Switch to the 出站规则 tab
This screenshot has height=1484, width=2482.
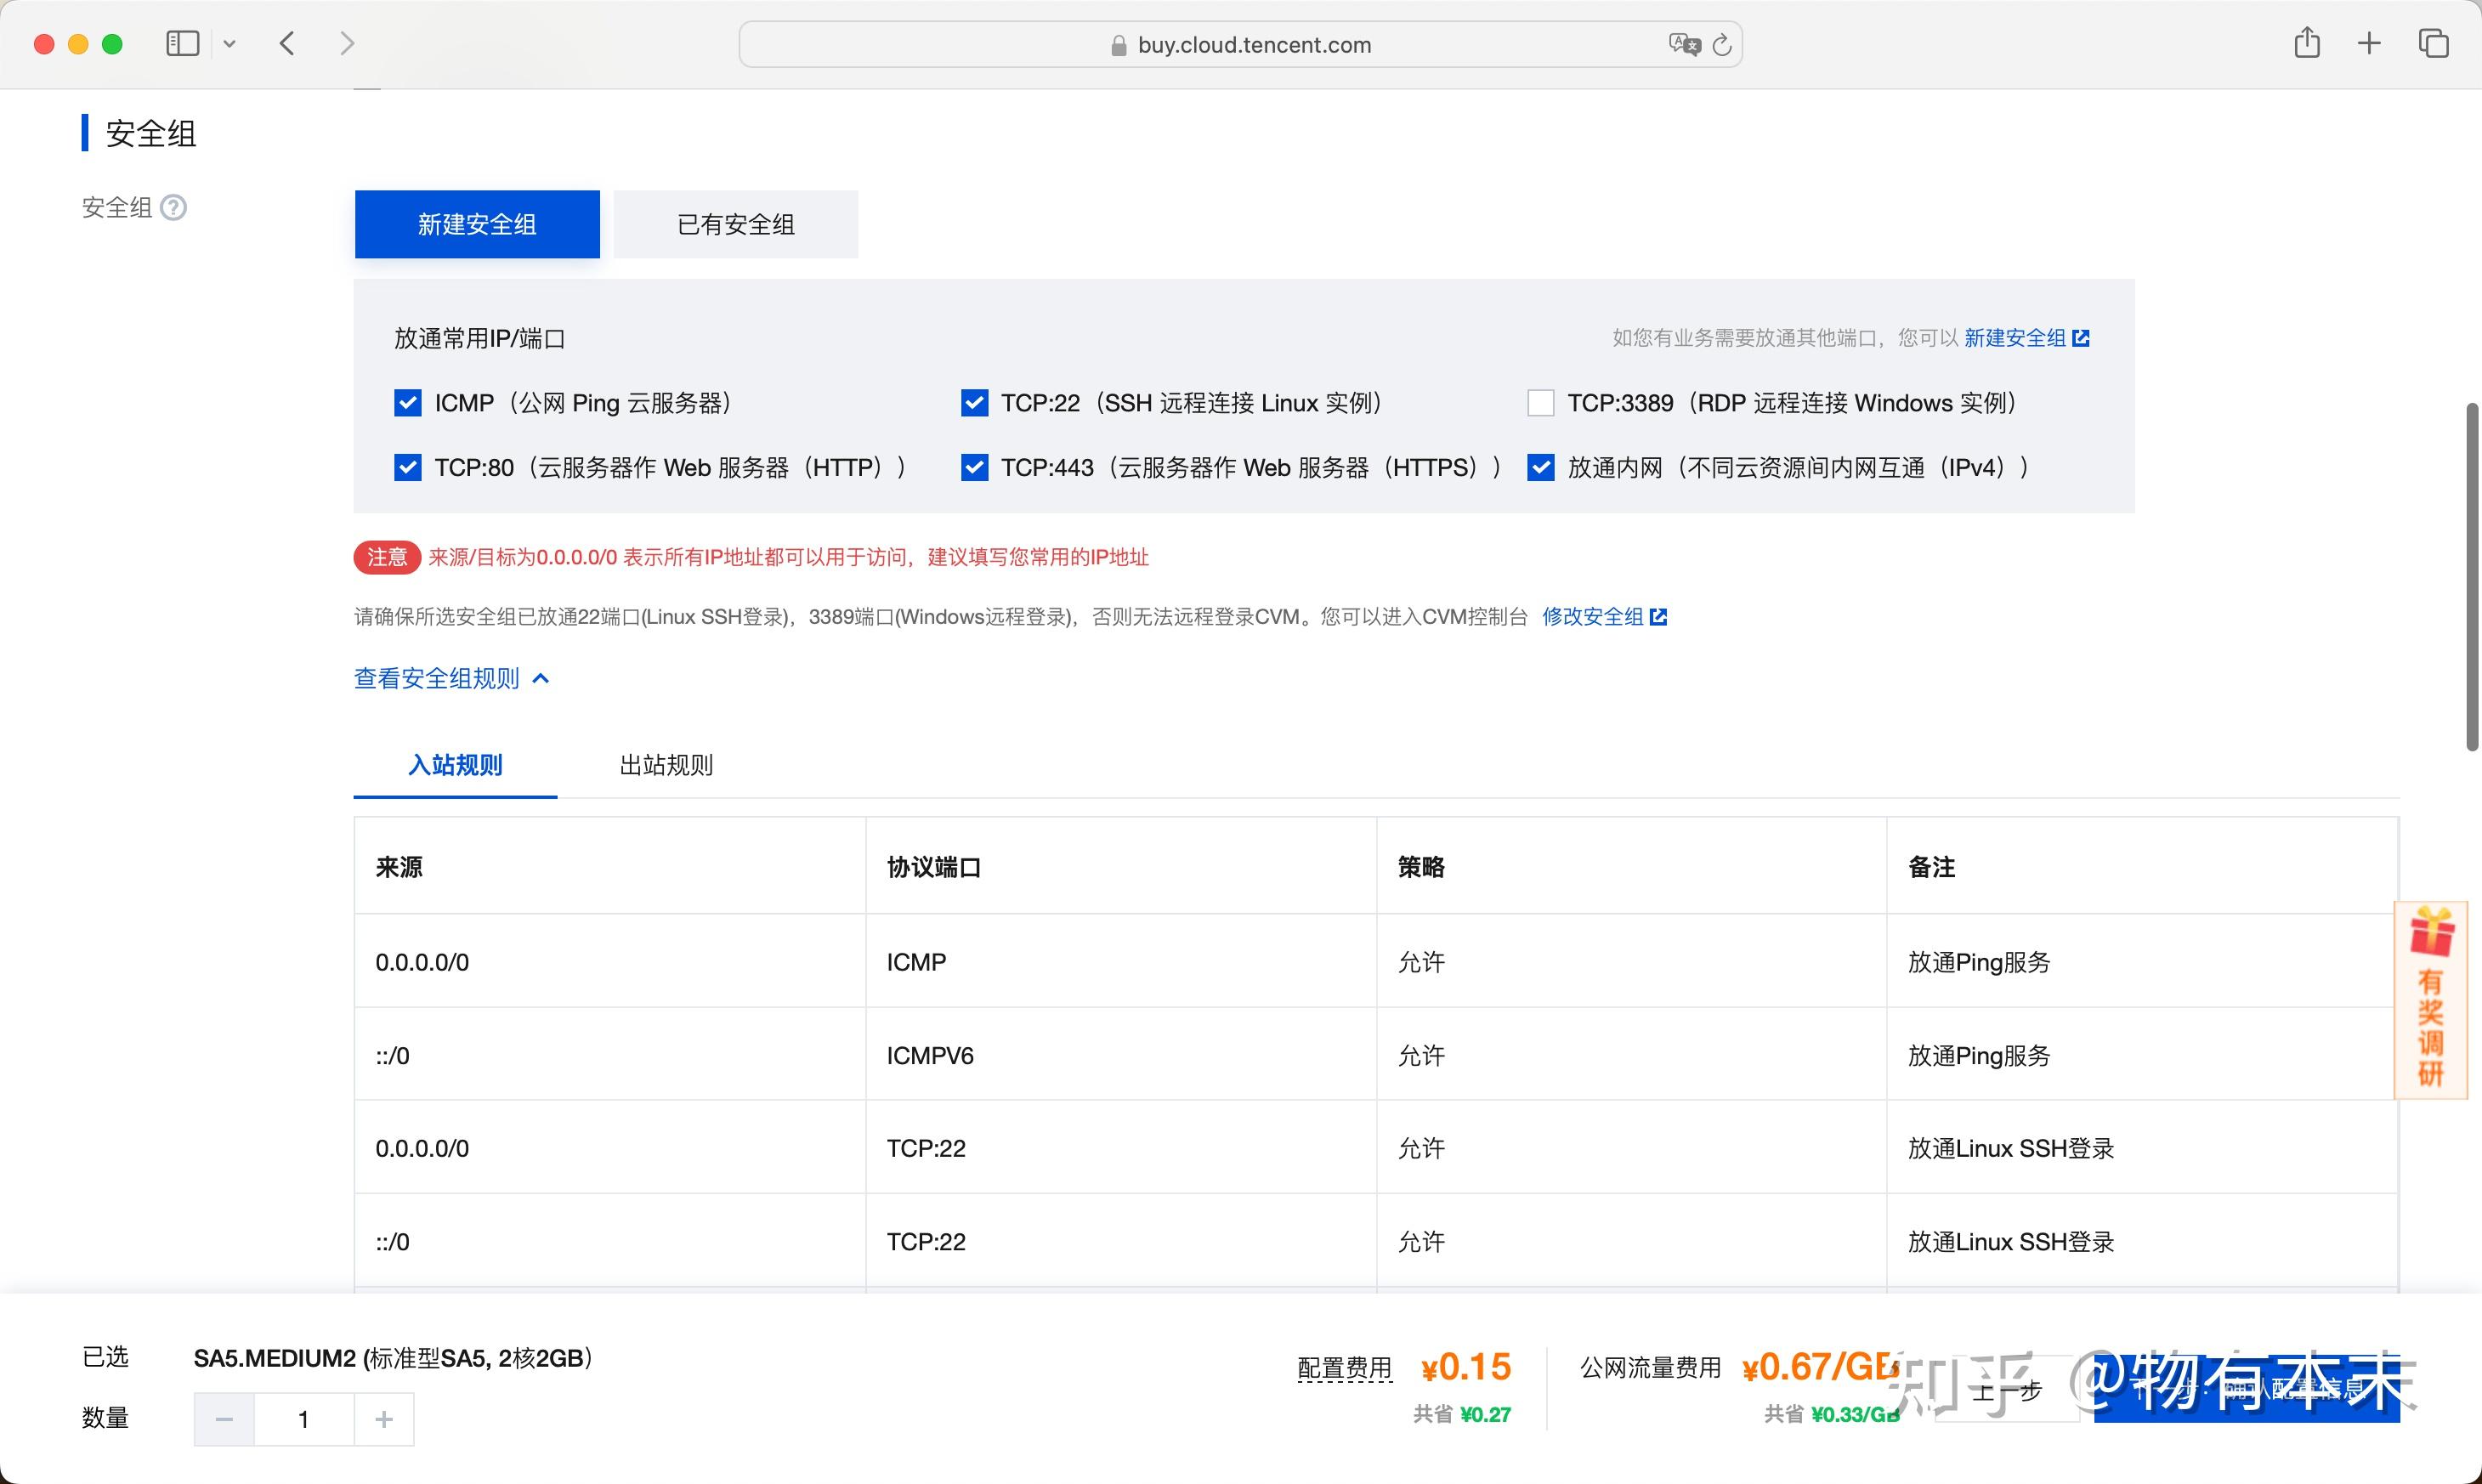[666, 765]
